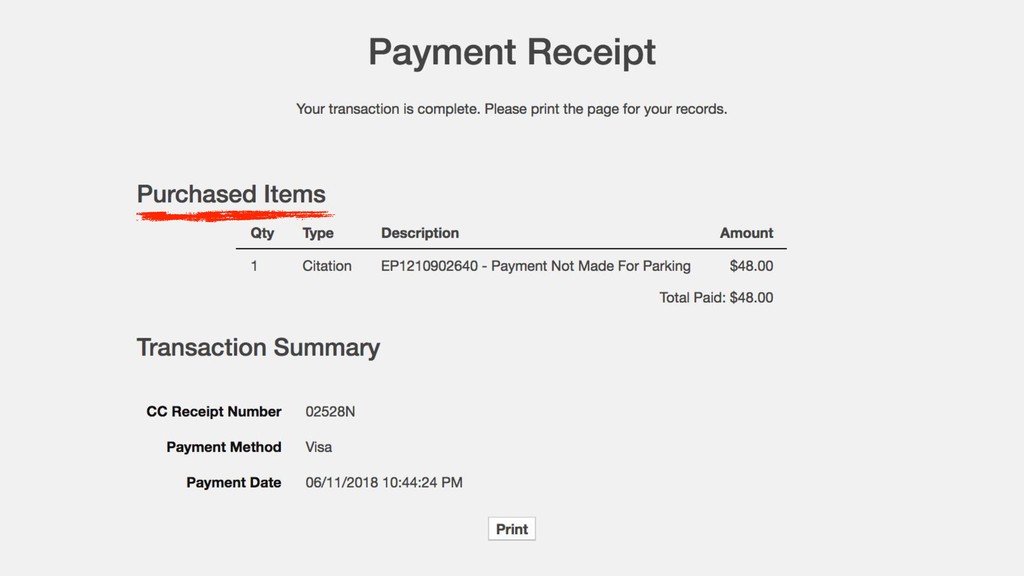Click the Description column header

coord(420,233)
